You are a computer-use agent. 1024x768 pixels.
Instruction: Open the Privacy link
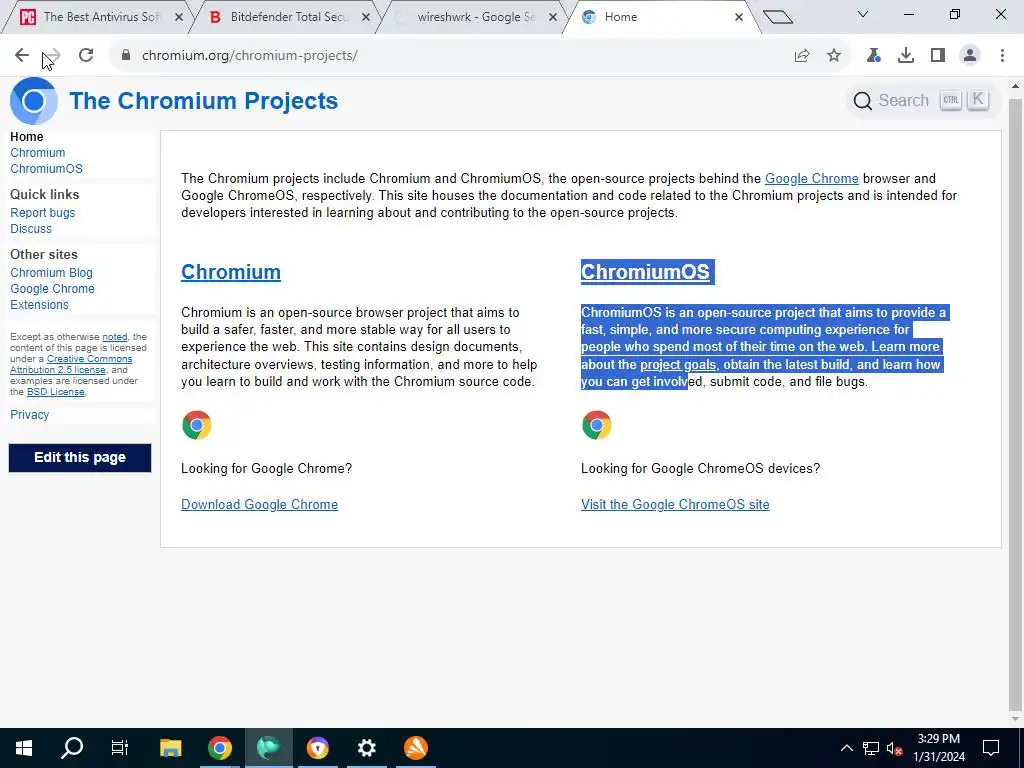(x=29, y=415)
